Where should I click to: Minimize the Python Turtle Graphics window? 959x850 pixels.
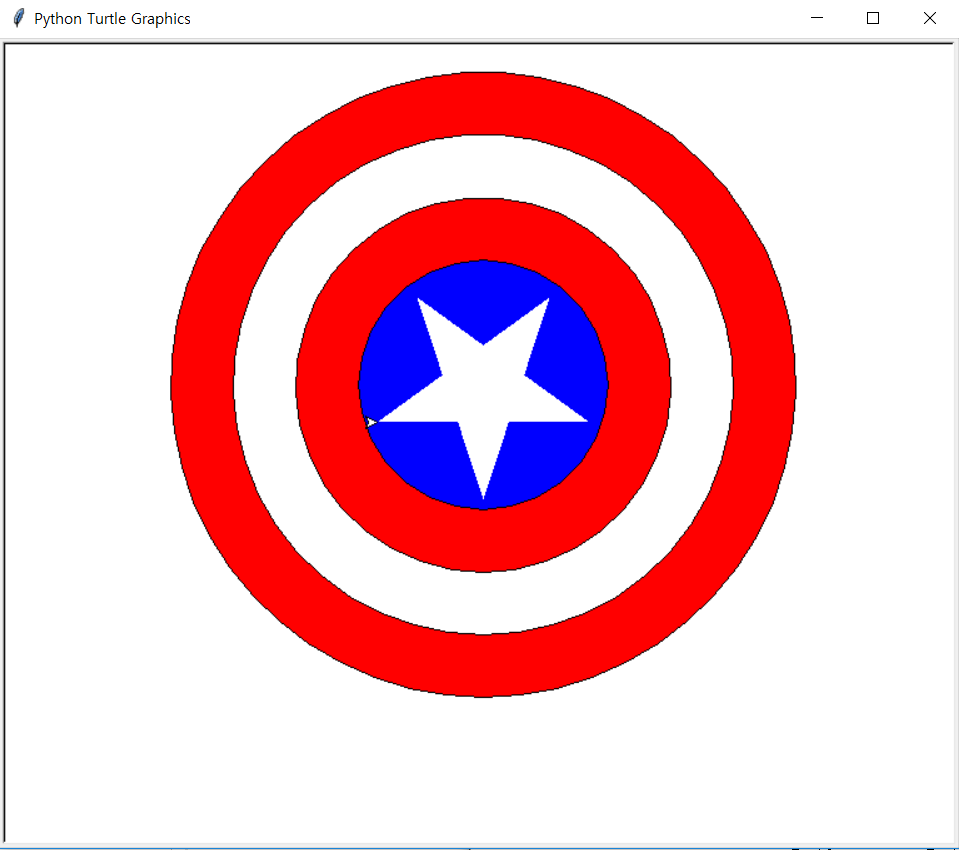[816, 18]
